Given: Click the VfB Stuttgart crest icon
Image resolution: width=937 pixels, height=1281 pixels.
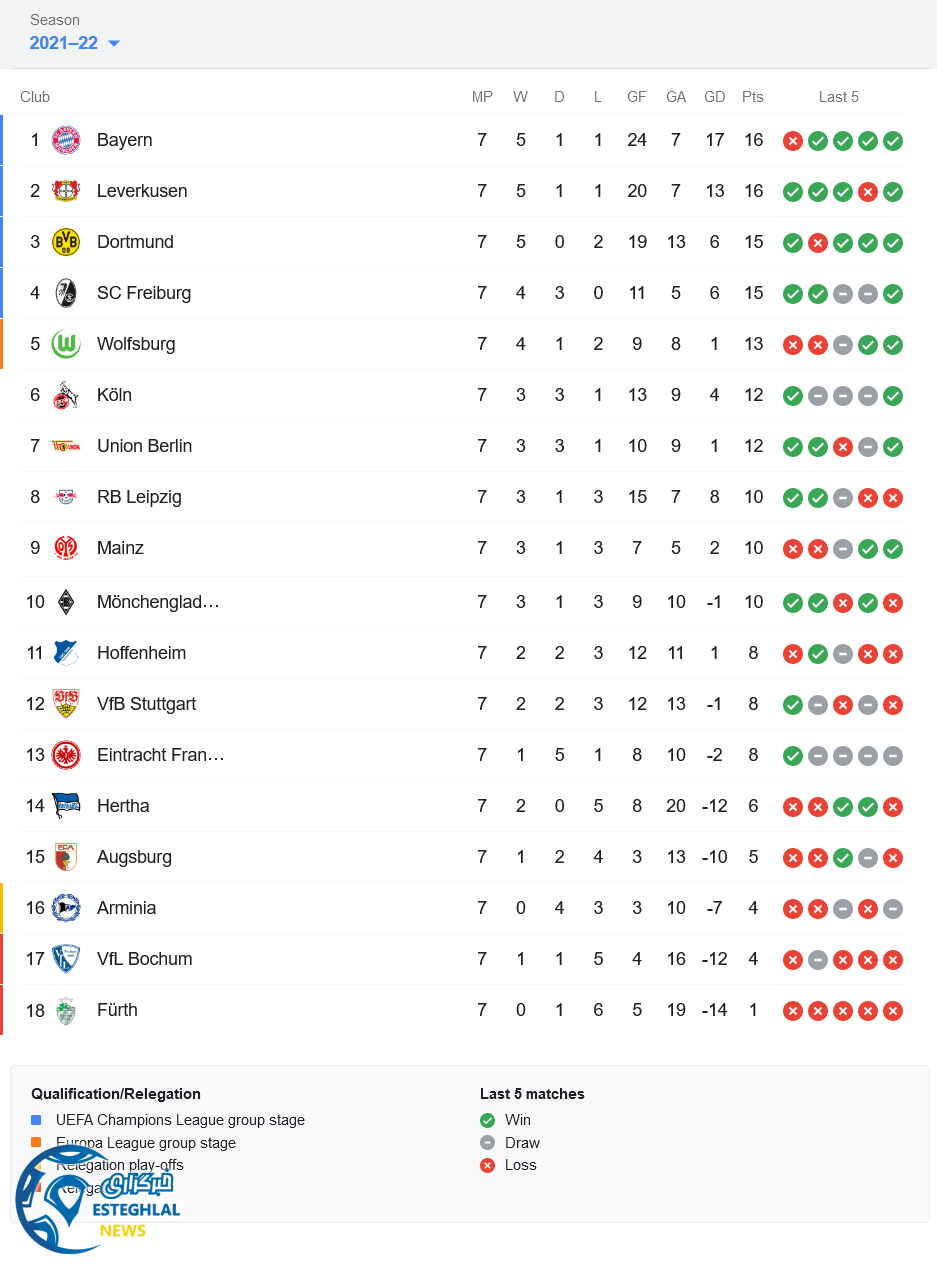Looking at the screenshot, I should pyautogui.click(x=66, y=704).
